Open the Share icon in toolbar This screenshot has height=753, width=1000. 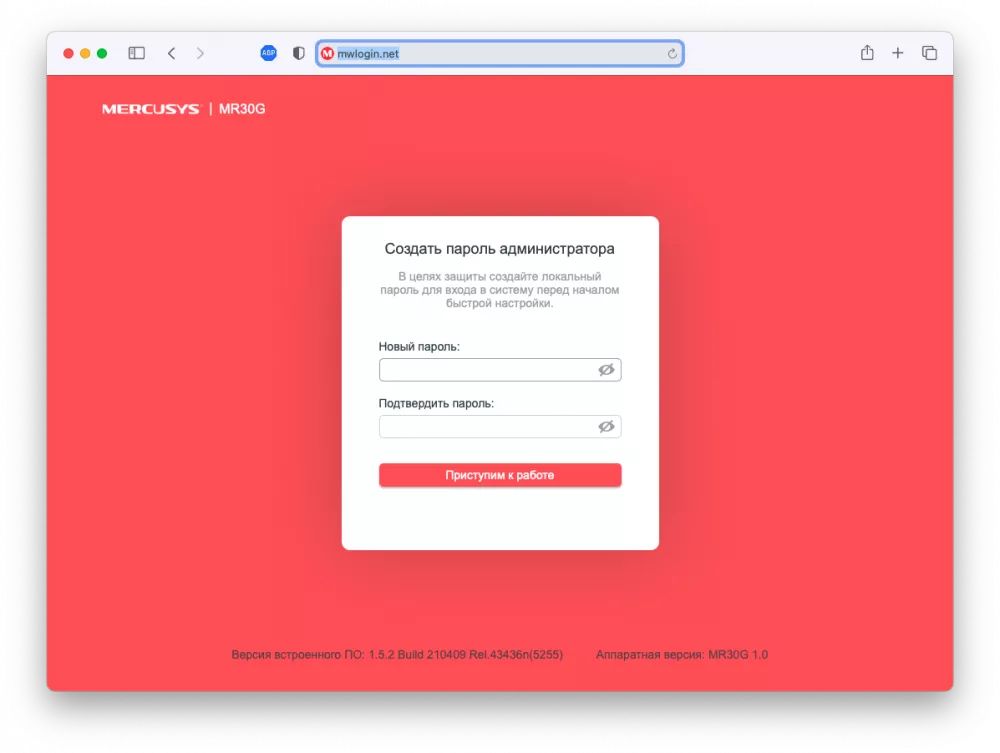[867, 52]
